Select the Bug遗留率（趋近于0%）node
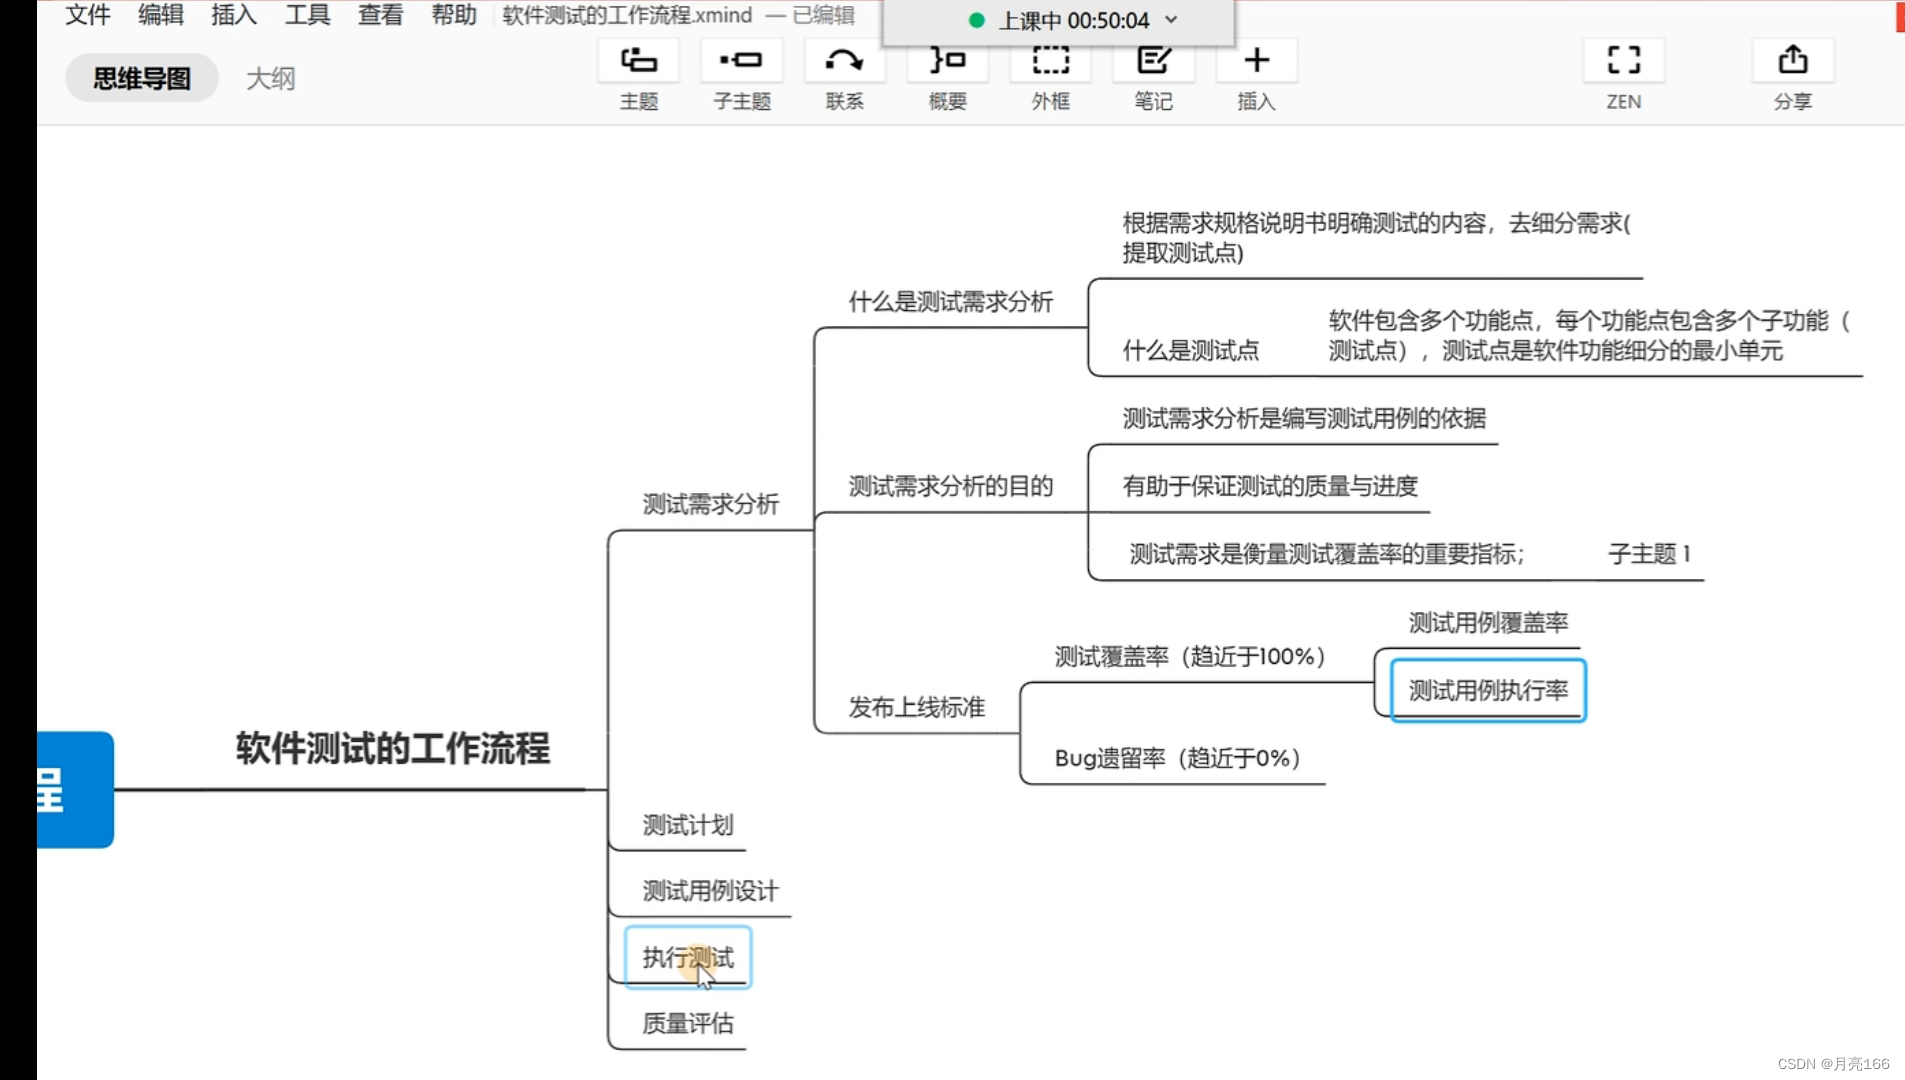The width and height of the screenshot is (1905, 1080). point(1178,758)
